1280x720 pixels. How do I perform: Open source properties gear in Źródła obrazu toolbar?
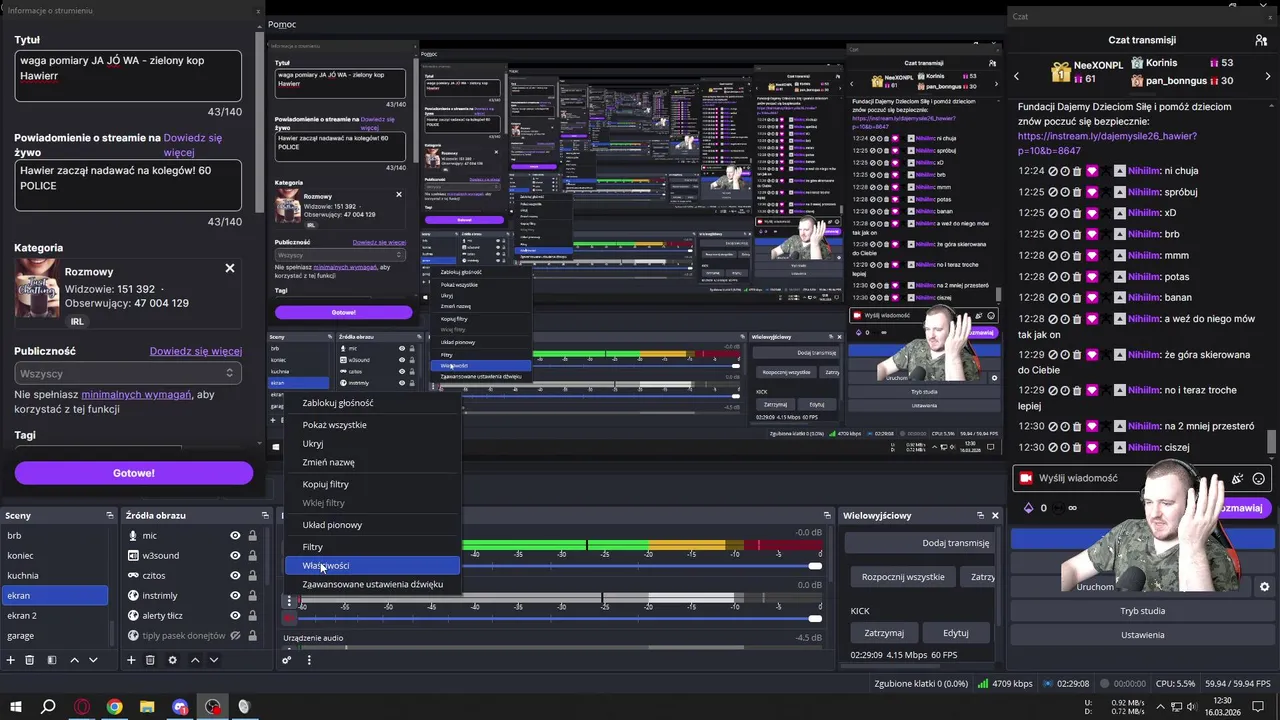pos(172,660)
